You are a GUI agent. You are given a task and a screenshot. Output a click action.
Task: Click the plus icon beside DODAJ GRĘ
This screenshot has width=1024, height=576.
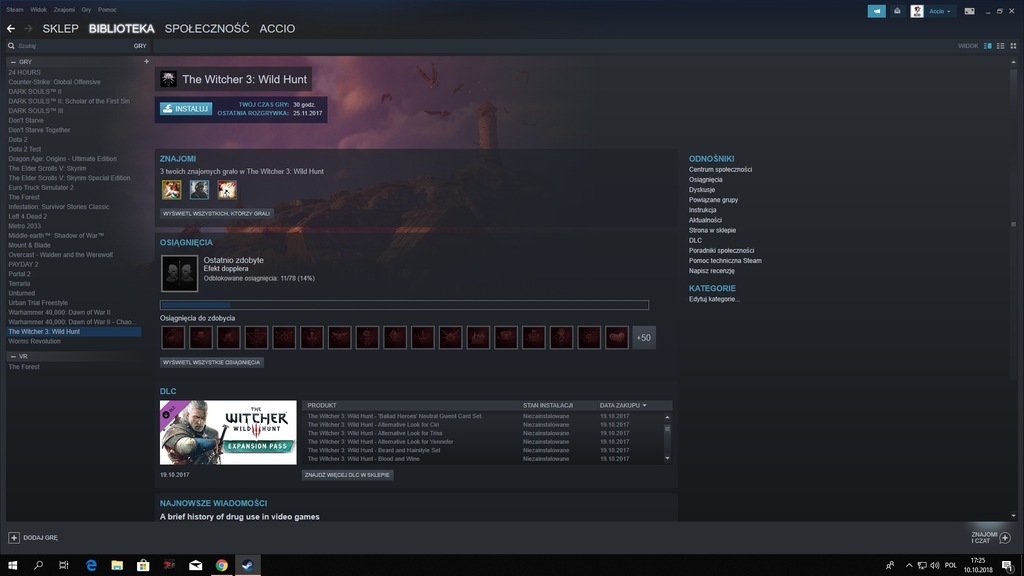pyautogui.click(x=14, y=537)
